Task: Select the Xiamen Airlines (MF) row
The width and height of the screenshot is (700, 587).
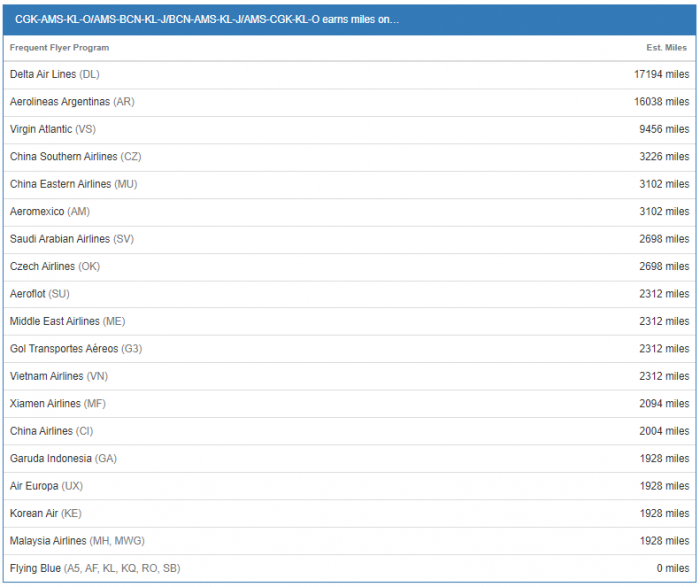Action: (350, 404)
